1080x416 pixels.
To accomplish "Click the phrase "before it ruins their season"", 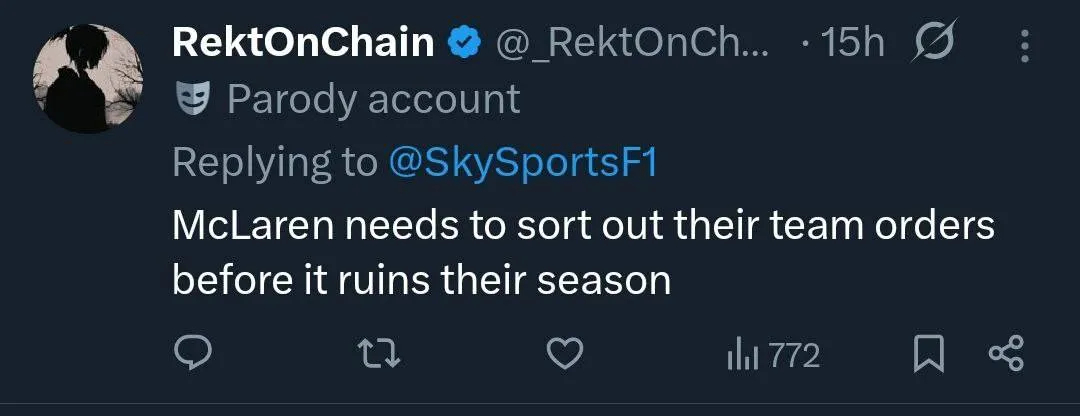I will pos(421,281).
